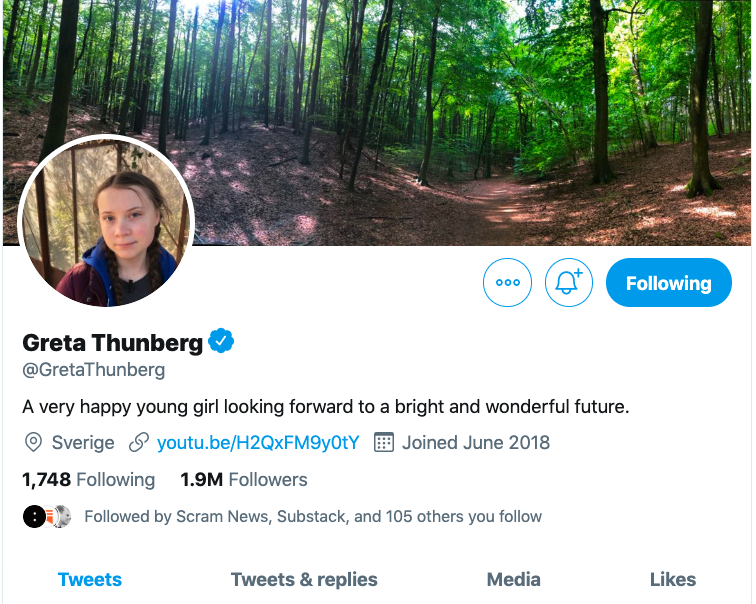Open the youtu.be/H2QxFM9y0tY link
The image size is (756, 604).
[258, 442]
